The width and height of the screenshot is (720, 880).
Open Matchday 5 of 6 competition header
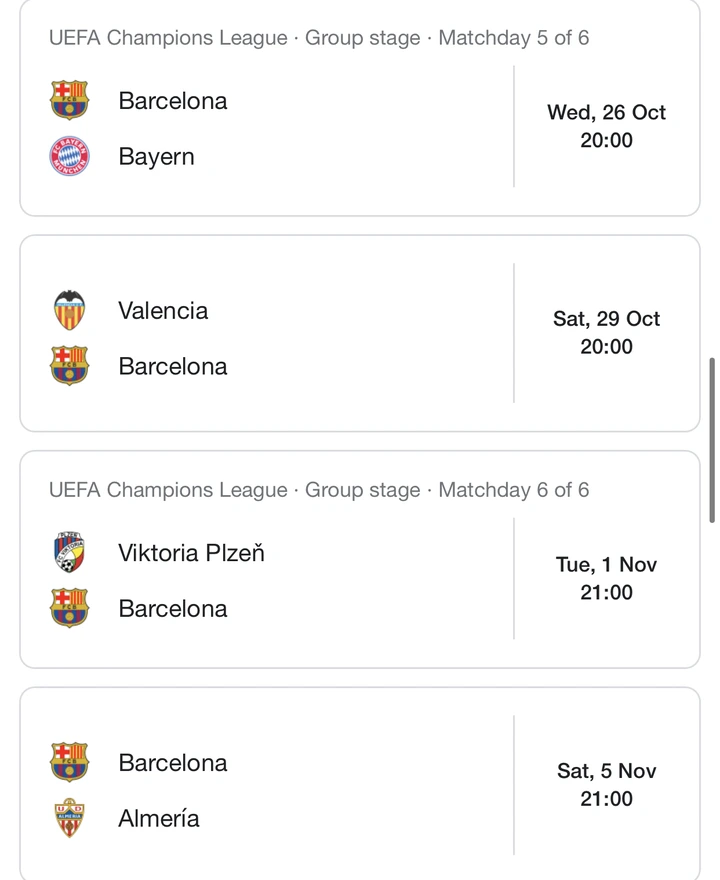319,38
